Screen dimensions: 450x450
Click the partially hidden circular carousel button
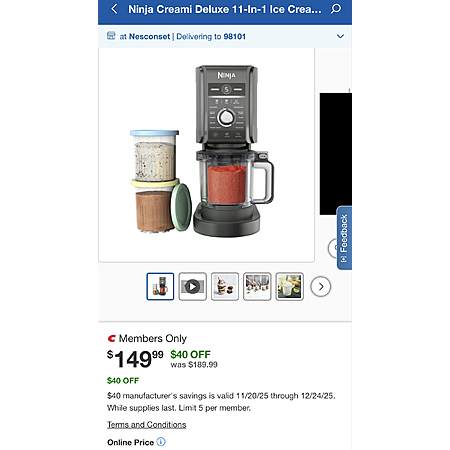(332, 248)
